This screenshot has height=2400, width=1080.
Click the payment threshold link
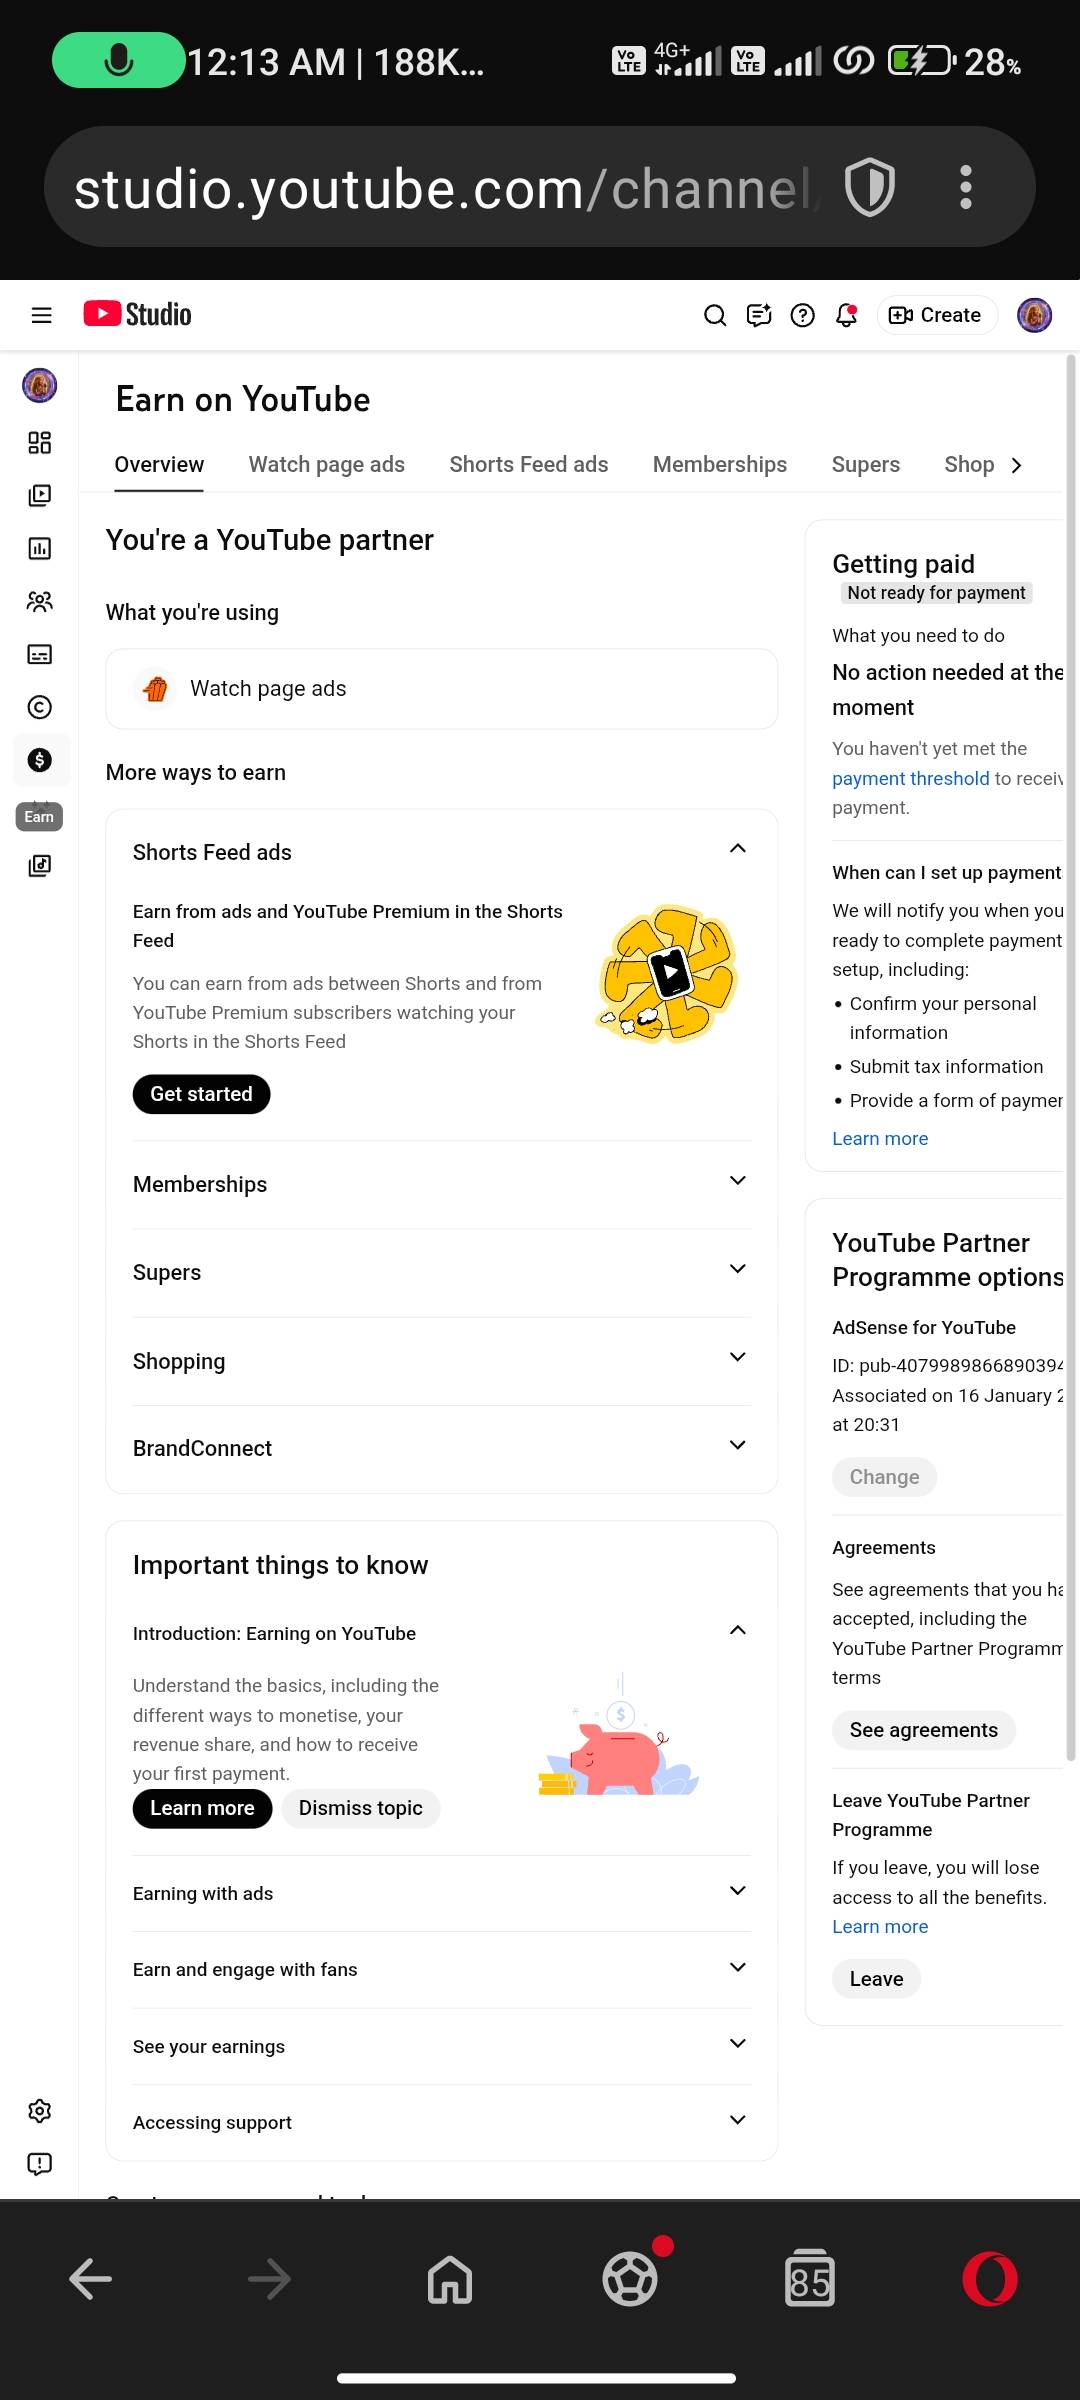pyautogui.click(x=910, y=779)
